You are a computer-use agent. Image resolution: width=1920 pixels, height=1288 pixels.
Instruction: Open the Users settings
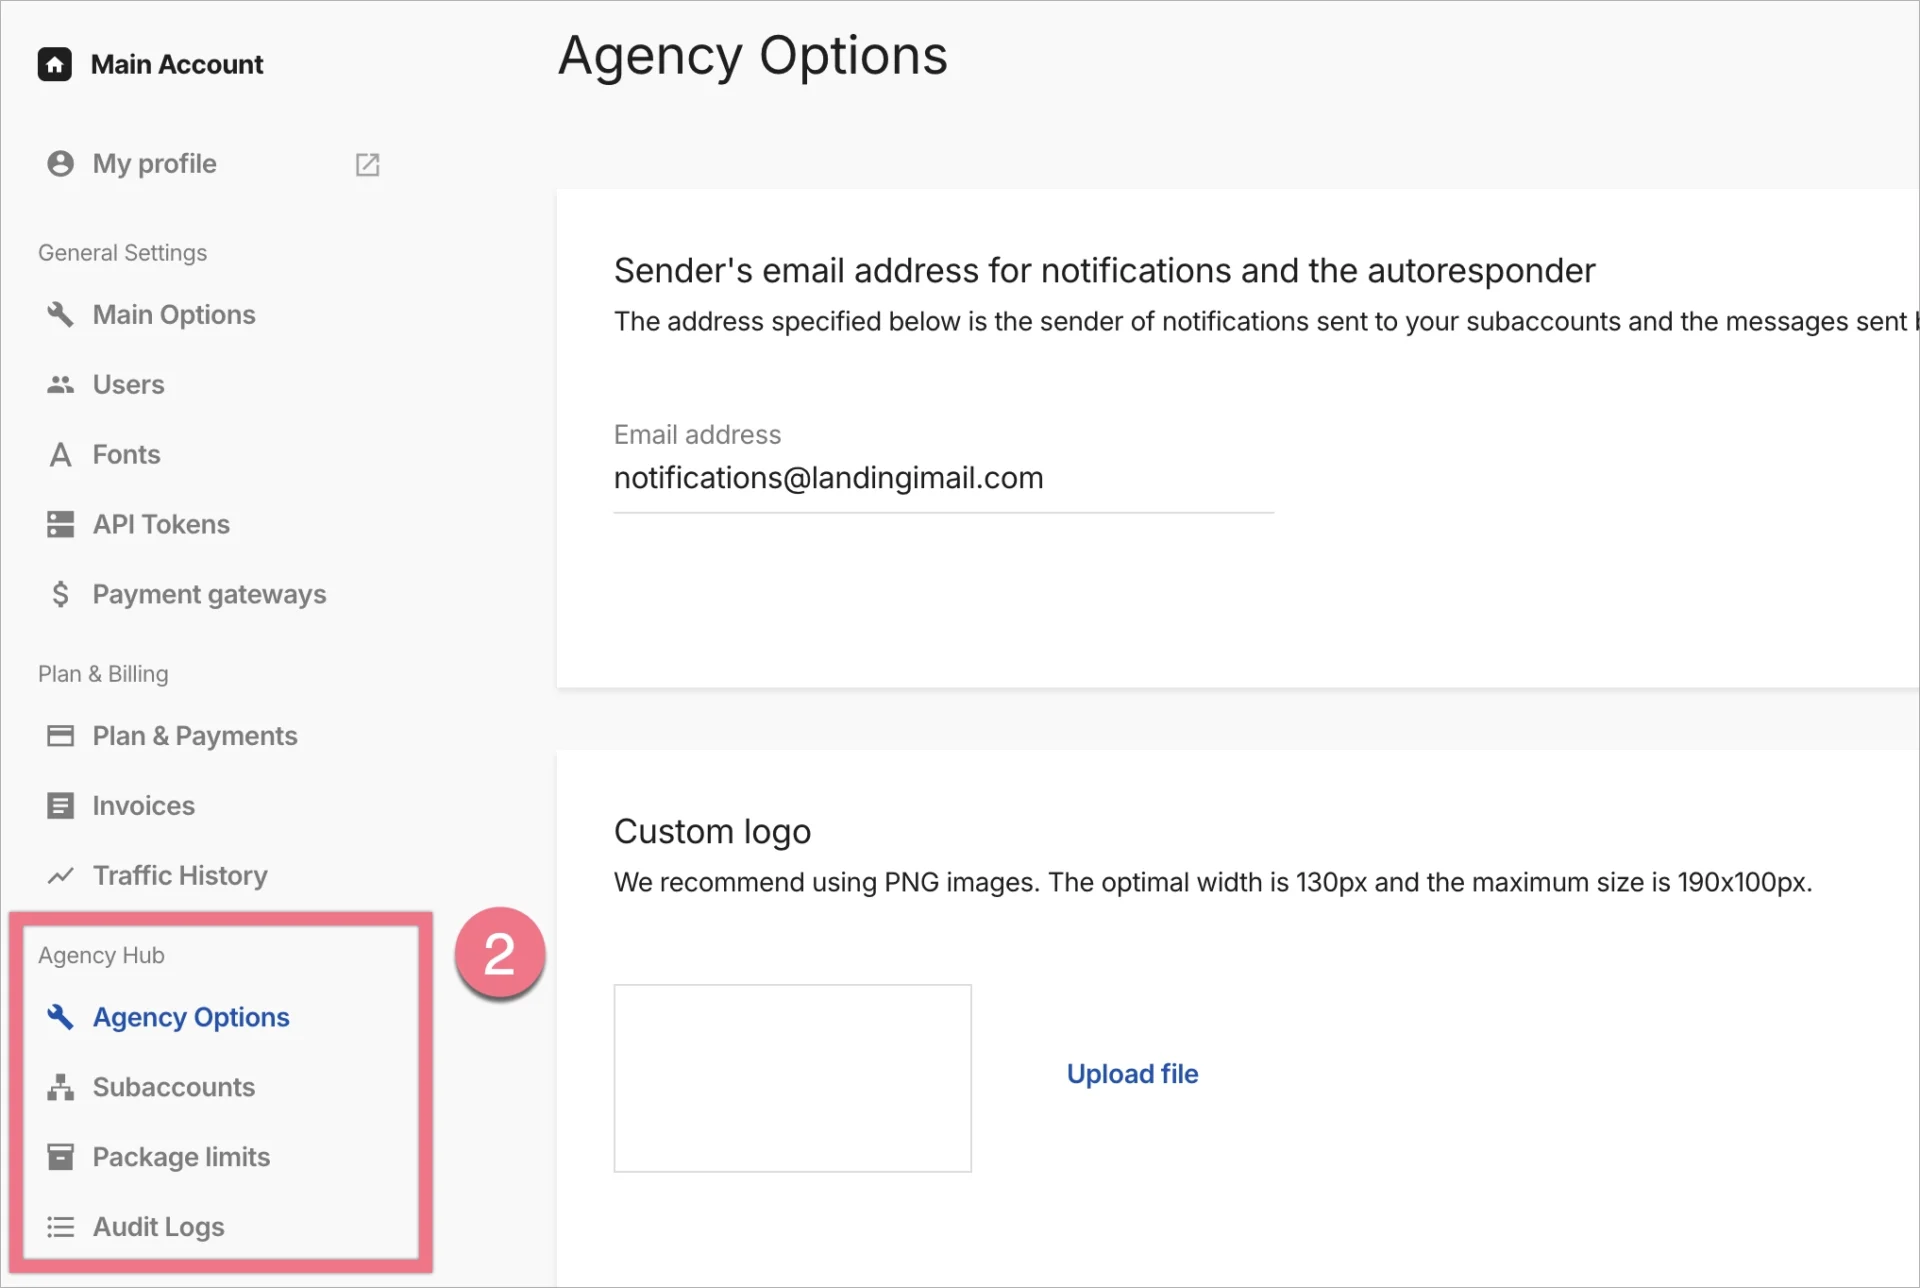128,384
